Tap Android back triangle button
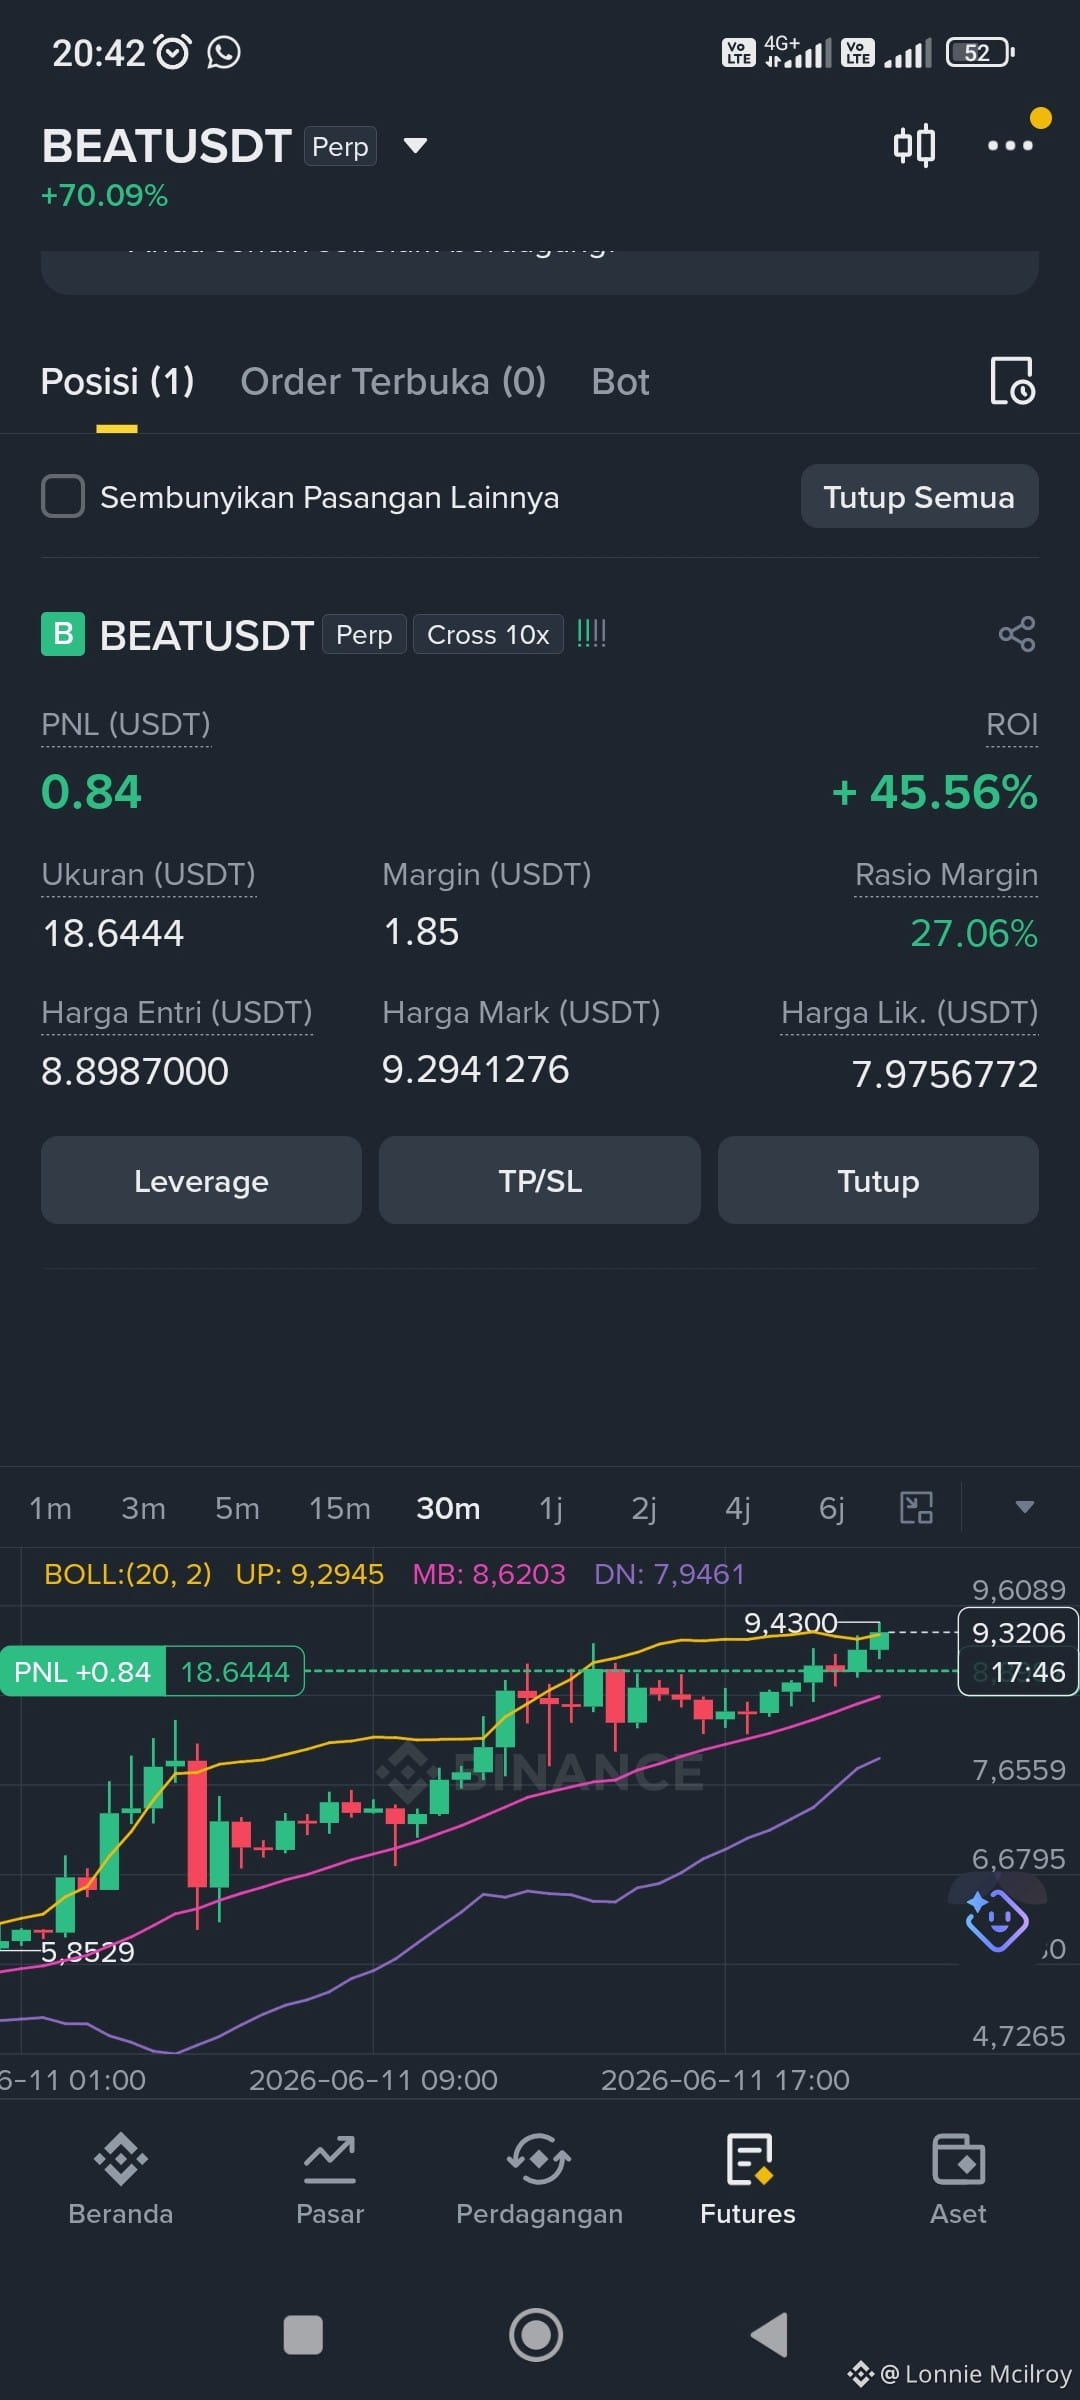Image resolution: width=1080 pixels, height=2400 pixels. tap(769, 2335)
